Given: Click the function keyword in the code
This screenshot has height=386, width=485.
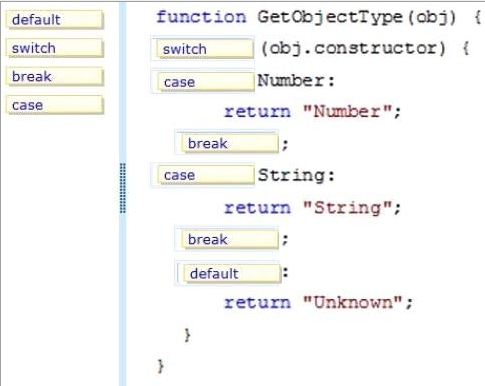Looking at the screenshot, I should (x=201, y=17).
